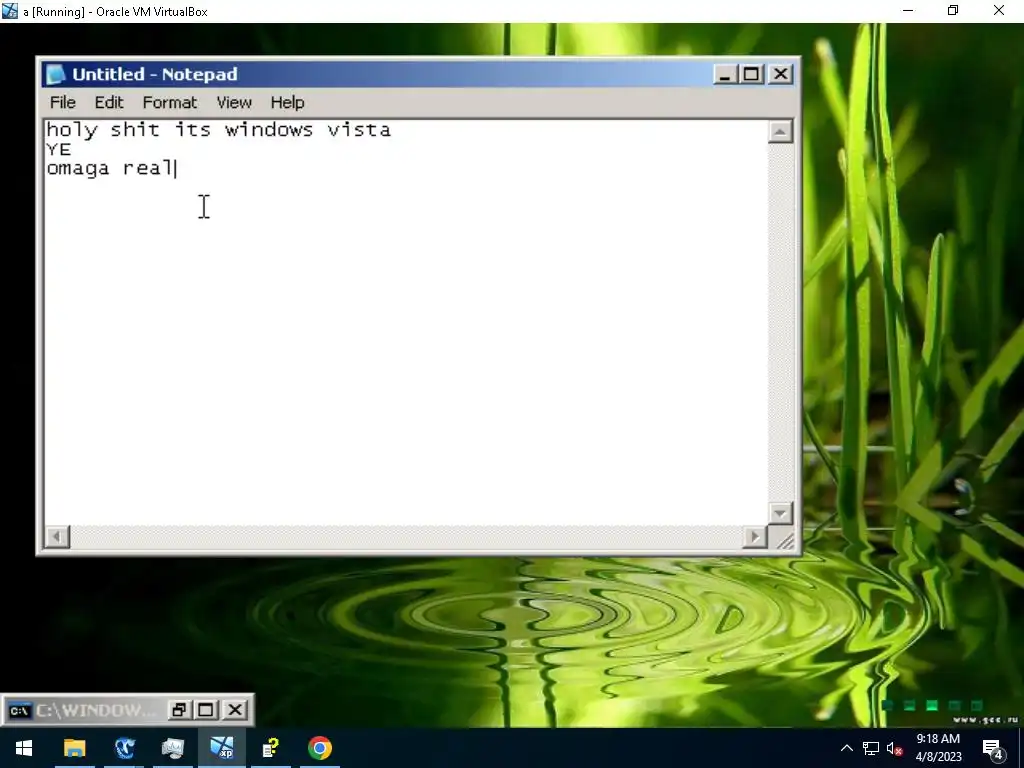Open the View menu in Notepad

(234, 103)
